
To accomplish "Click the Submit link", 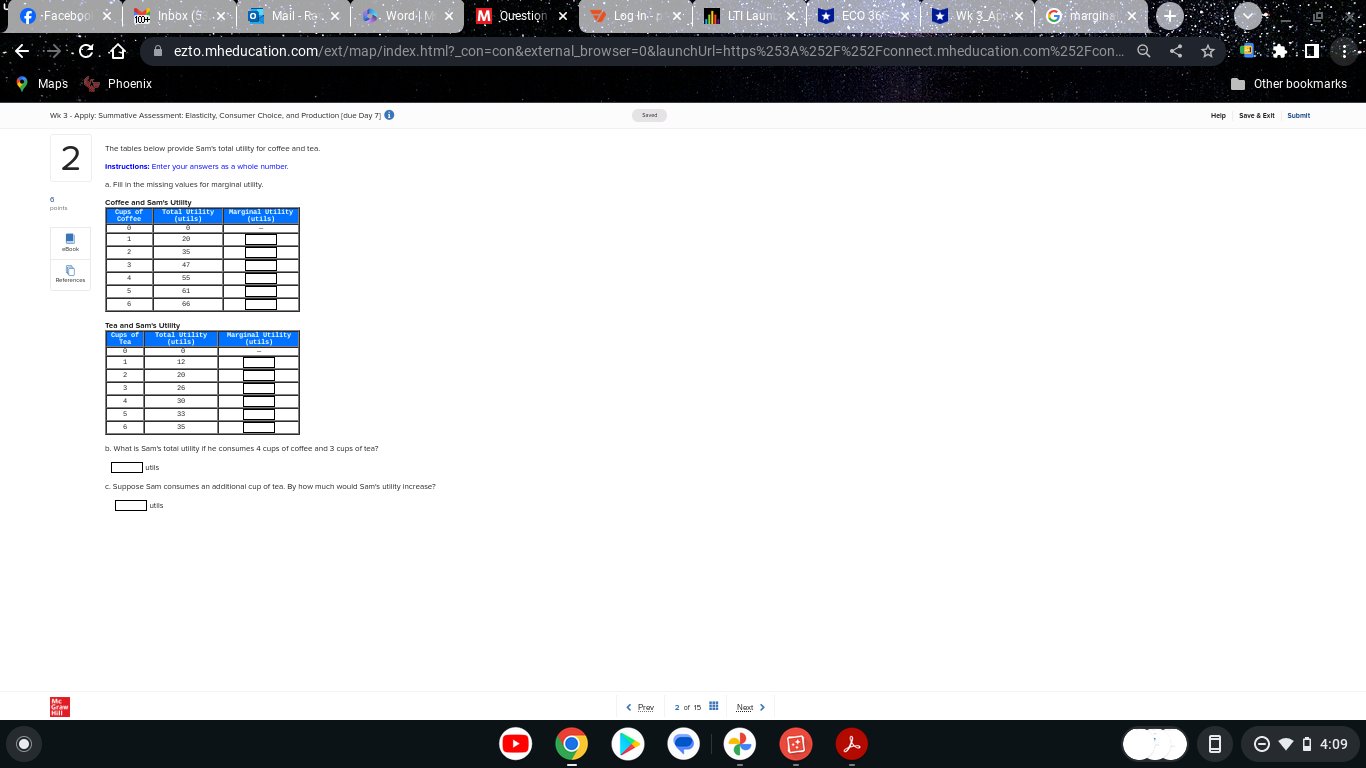I will click(x=1298, y=115).
